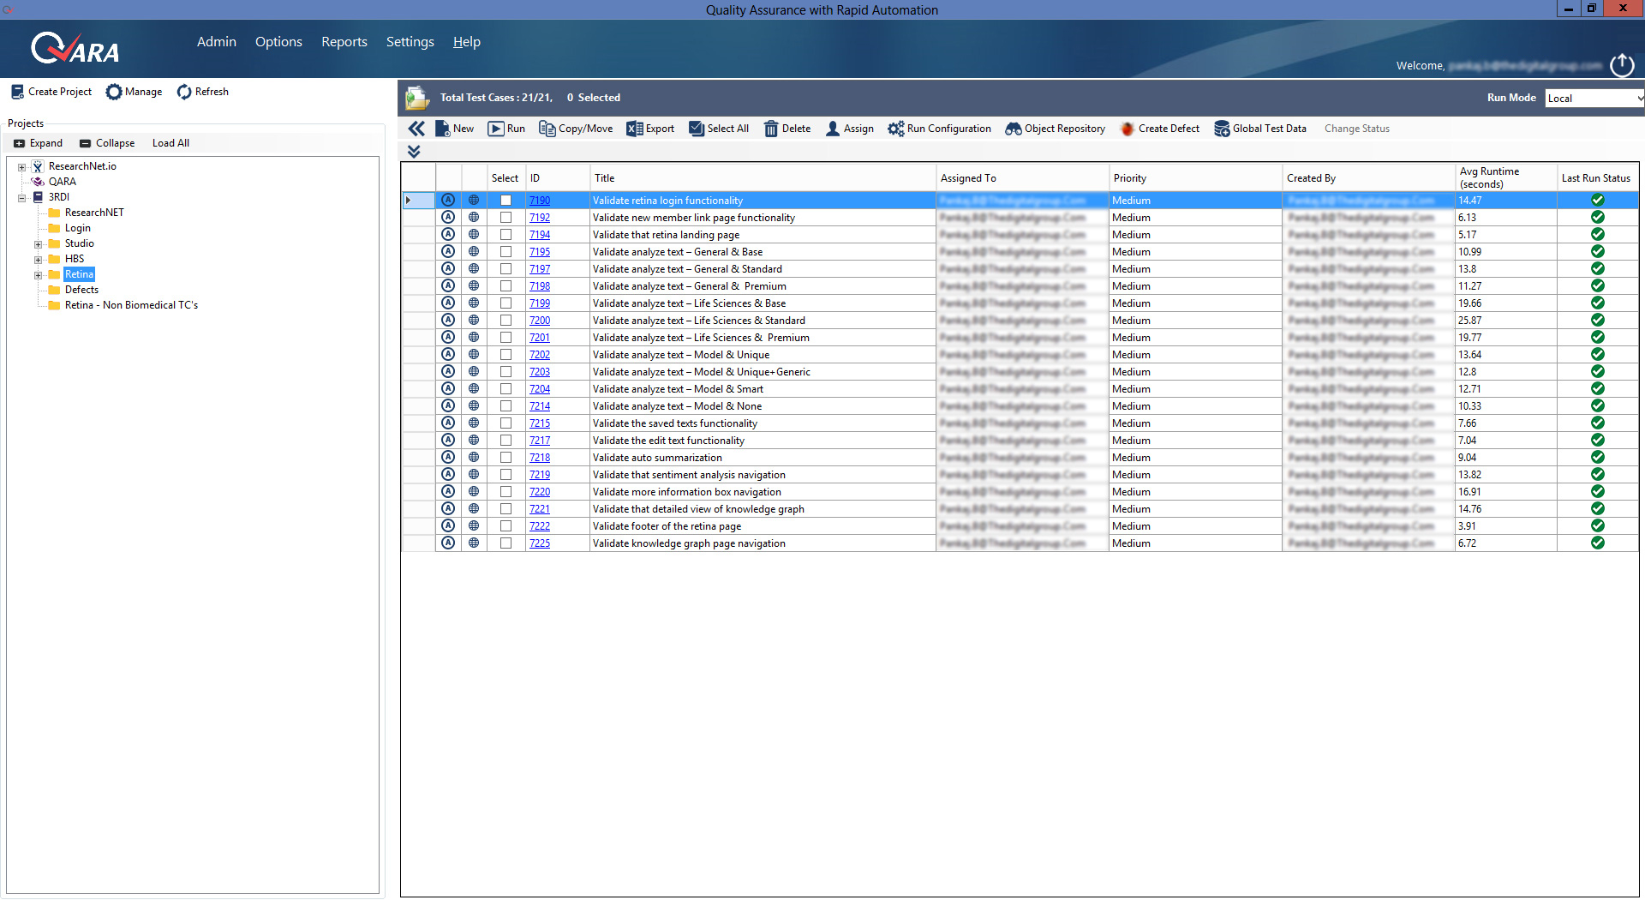This screenshot has height=900, width=1645.
Task: Check the box for test case 7190
Action: pos(506,201)
